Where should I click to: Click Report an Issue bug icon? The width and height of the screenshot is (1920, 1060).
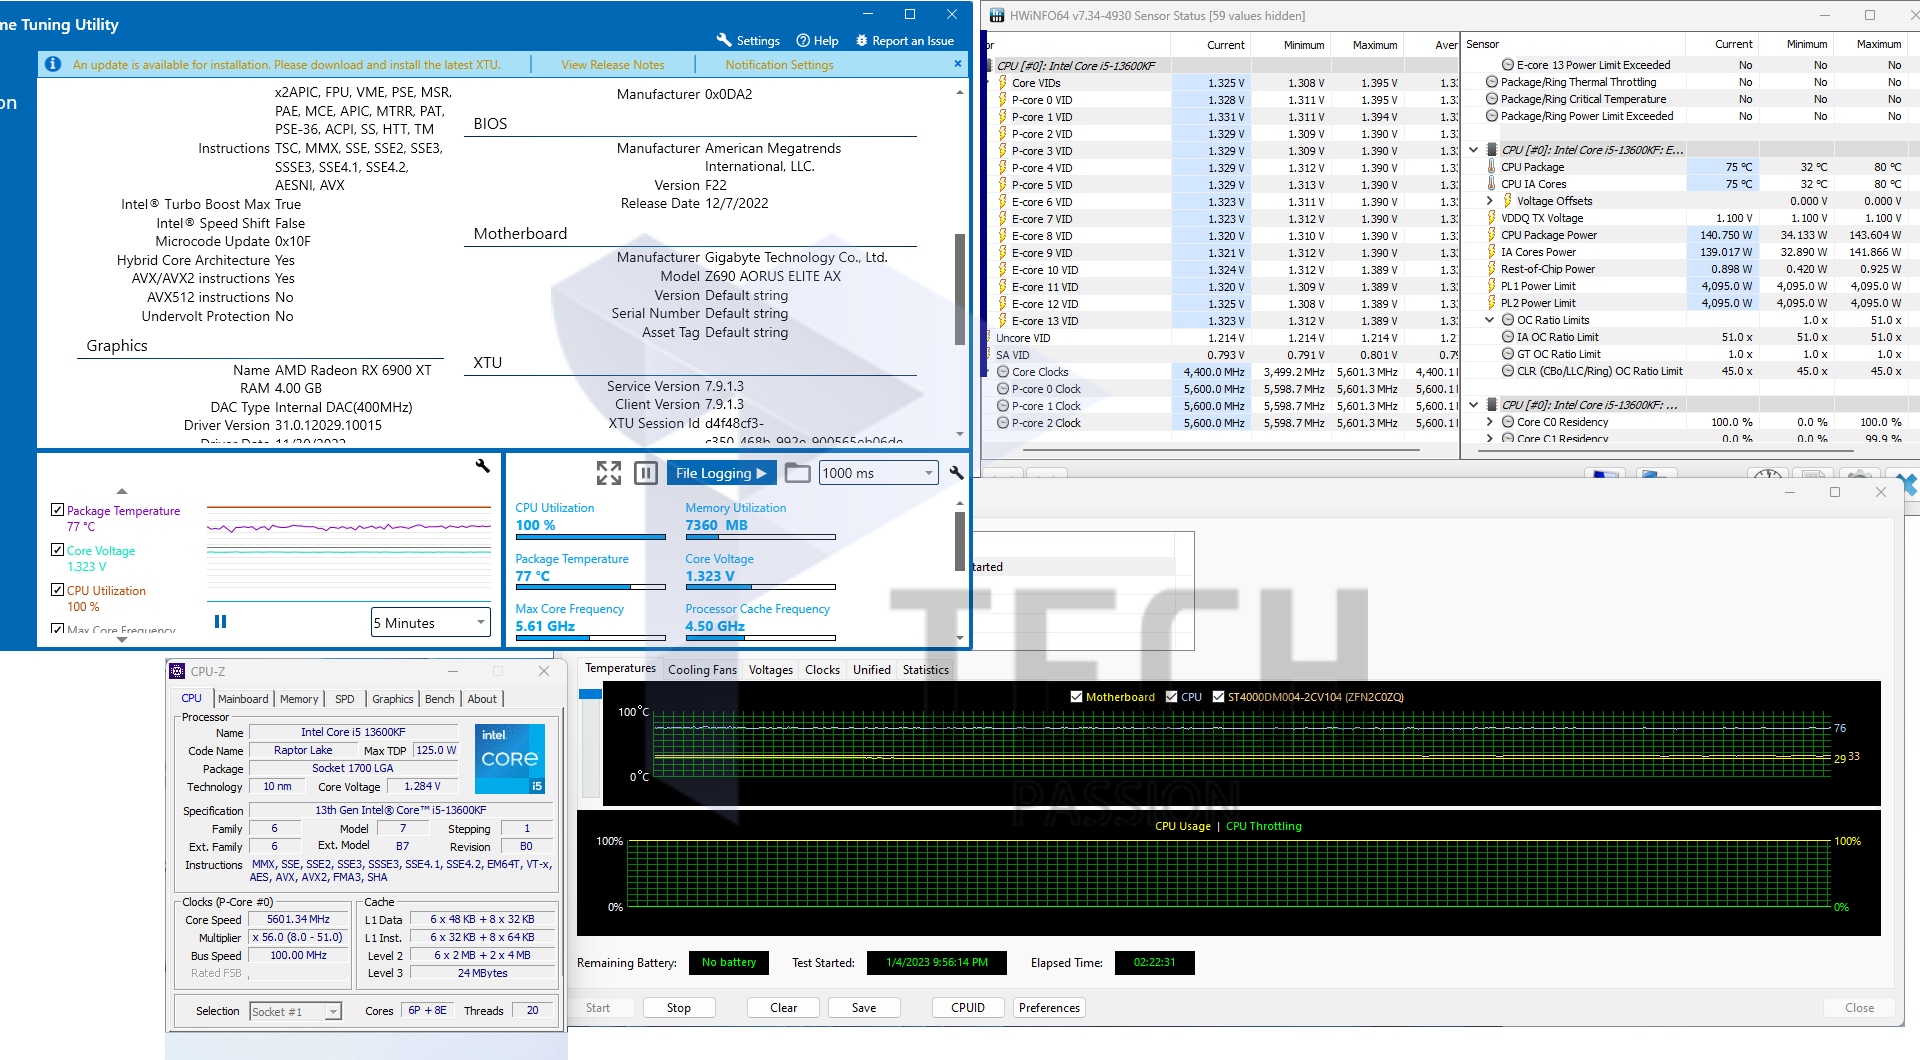pos(862,40)
